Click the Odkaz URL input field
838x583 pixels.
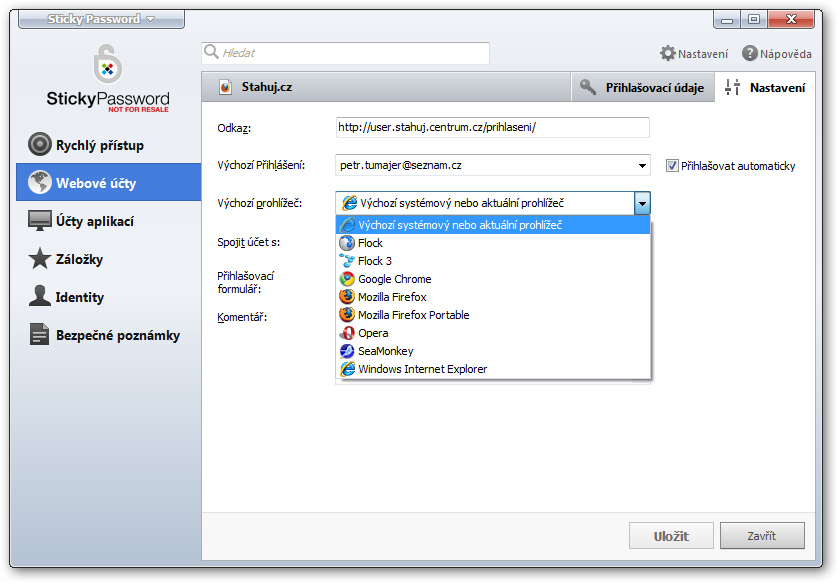click(x=493, y=127)
